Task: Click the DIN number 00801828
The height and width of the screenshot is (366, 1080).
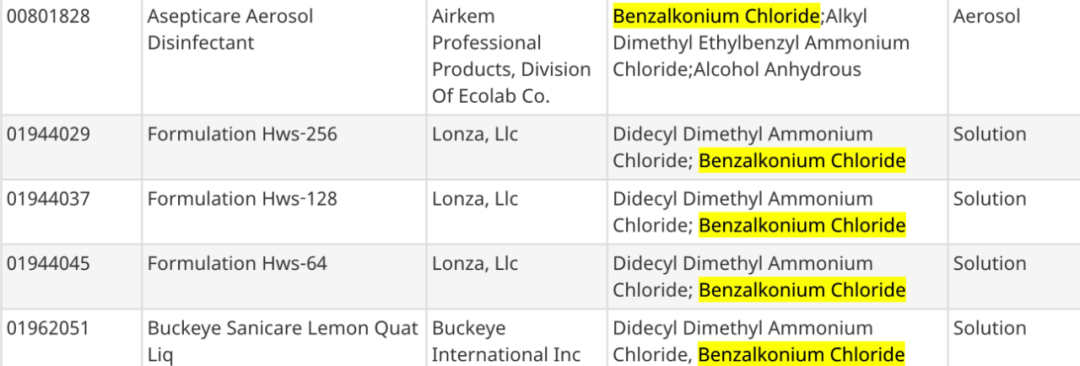Action: 48,17
